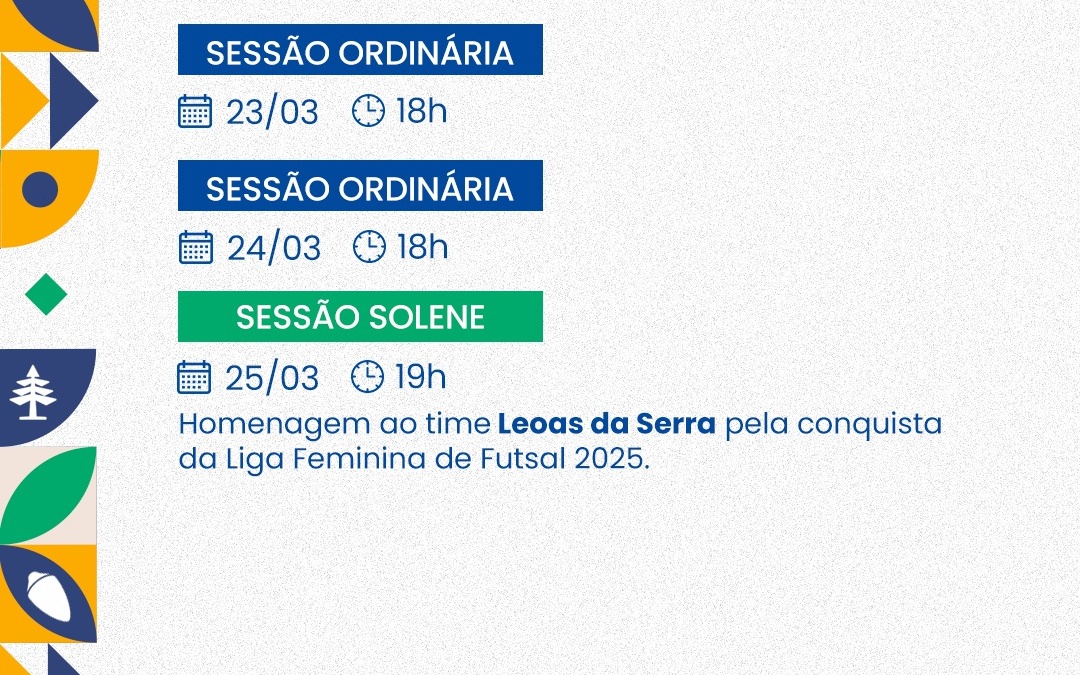Select the first Sessão Ordinária blue banner
The width and height of the screenshot is (1080, 675).
click(360, 50)
